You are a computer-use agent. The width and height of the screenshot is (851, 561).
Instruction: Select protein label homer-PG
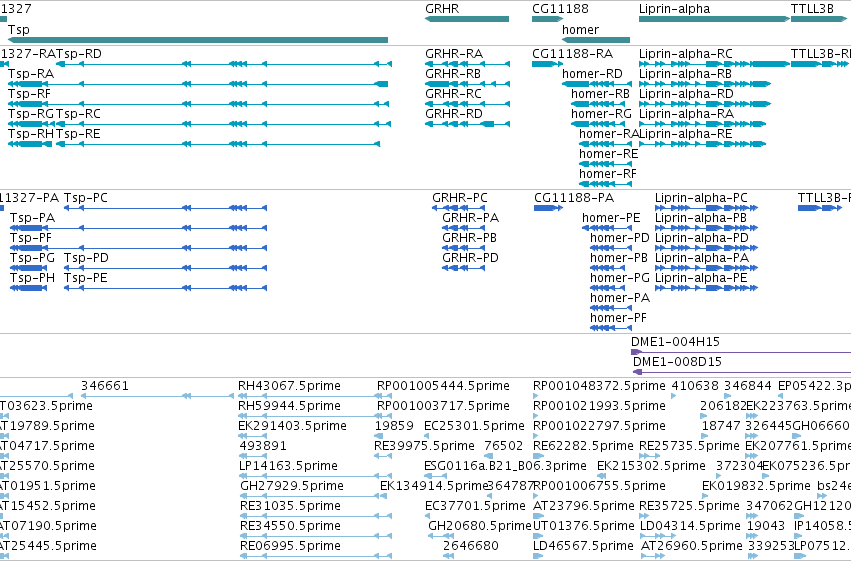pos(620,278)
